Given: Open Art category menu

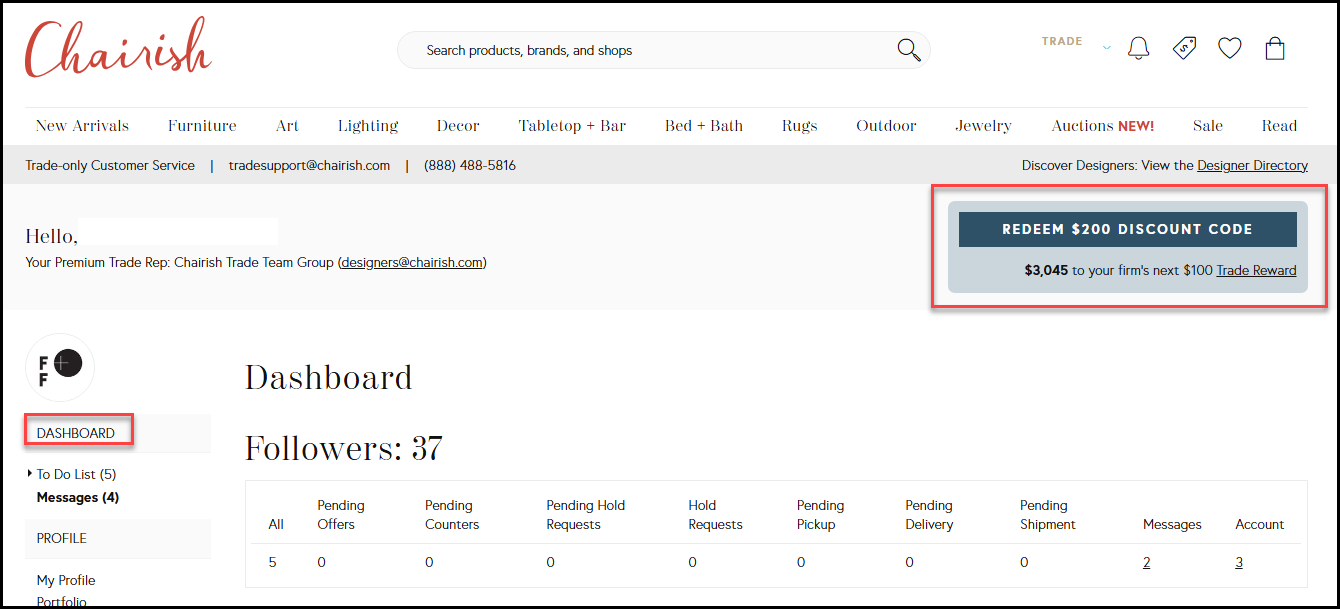Looking at the screenshot, I should coord(287,126).
